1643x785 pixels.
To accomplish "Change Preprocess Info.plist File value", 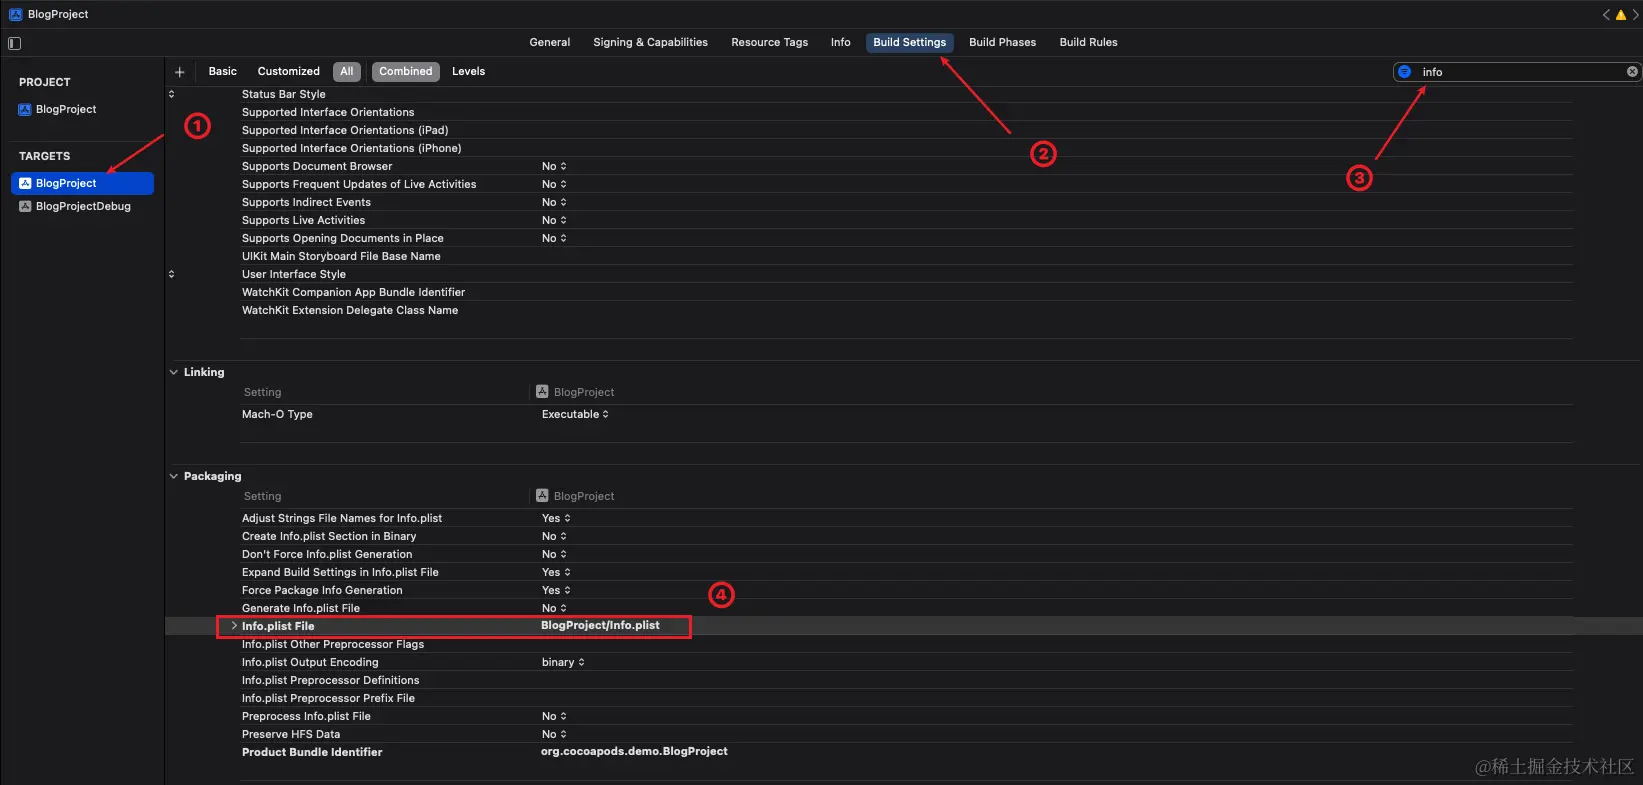I will click(554, 716).
